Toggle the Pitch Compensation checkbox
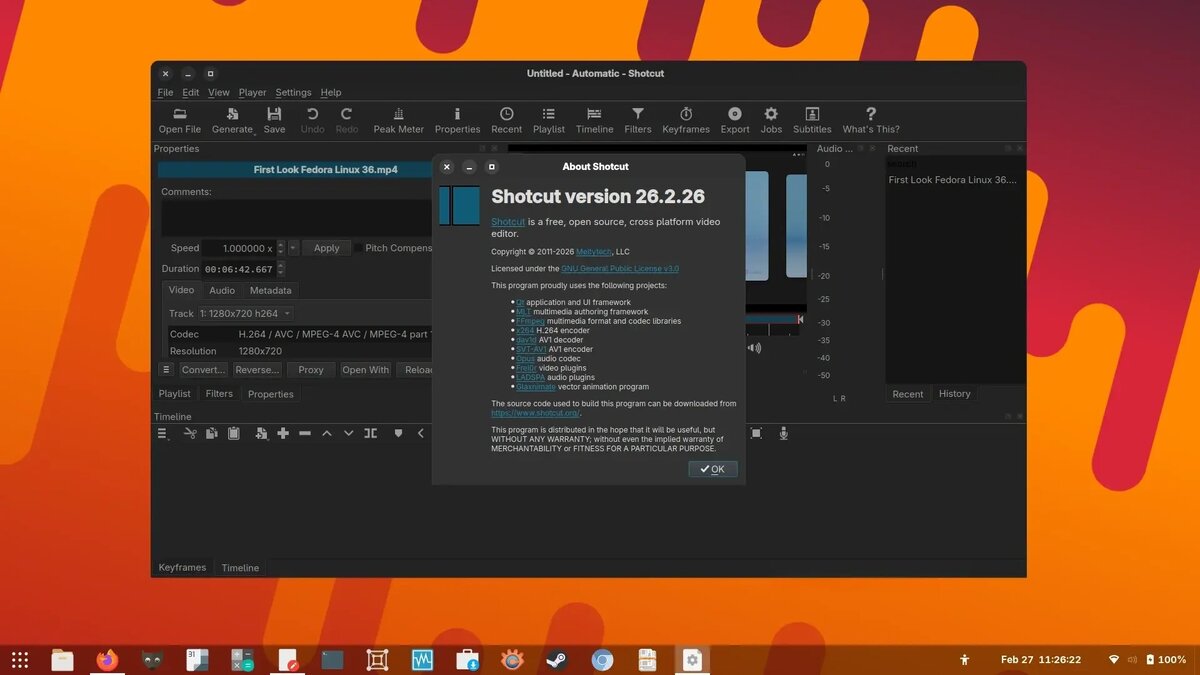Screen dimensions: 1200x675 [x=359, y=248]
